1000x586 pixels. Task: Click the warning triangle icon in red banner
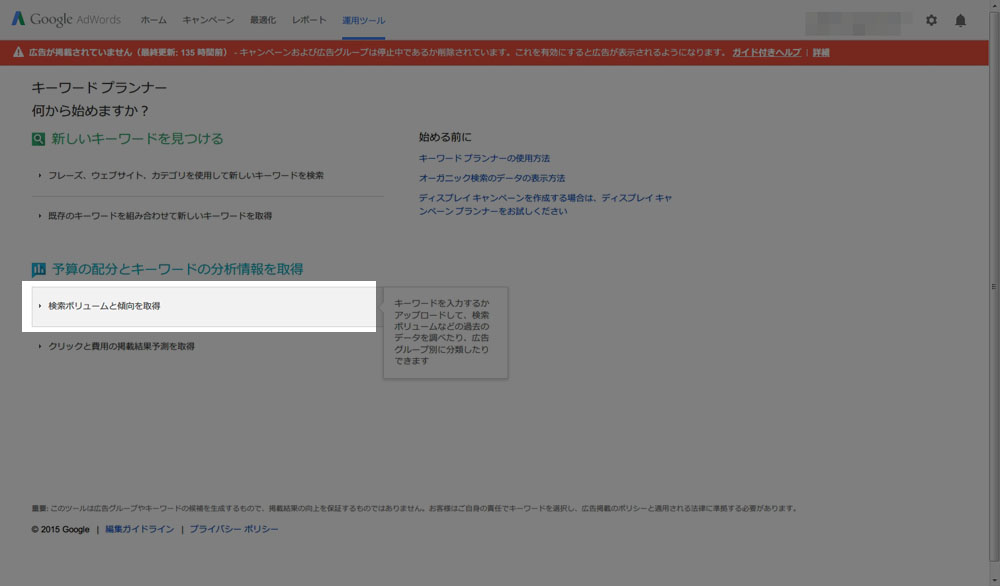[18, 53]
